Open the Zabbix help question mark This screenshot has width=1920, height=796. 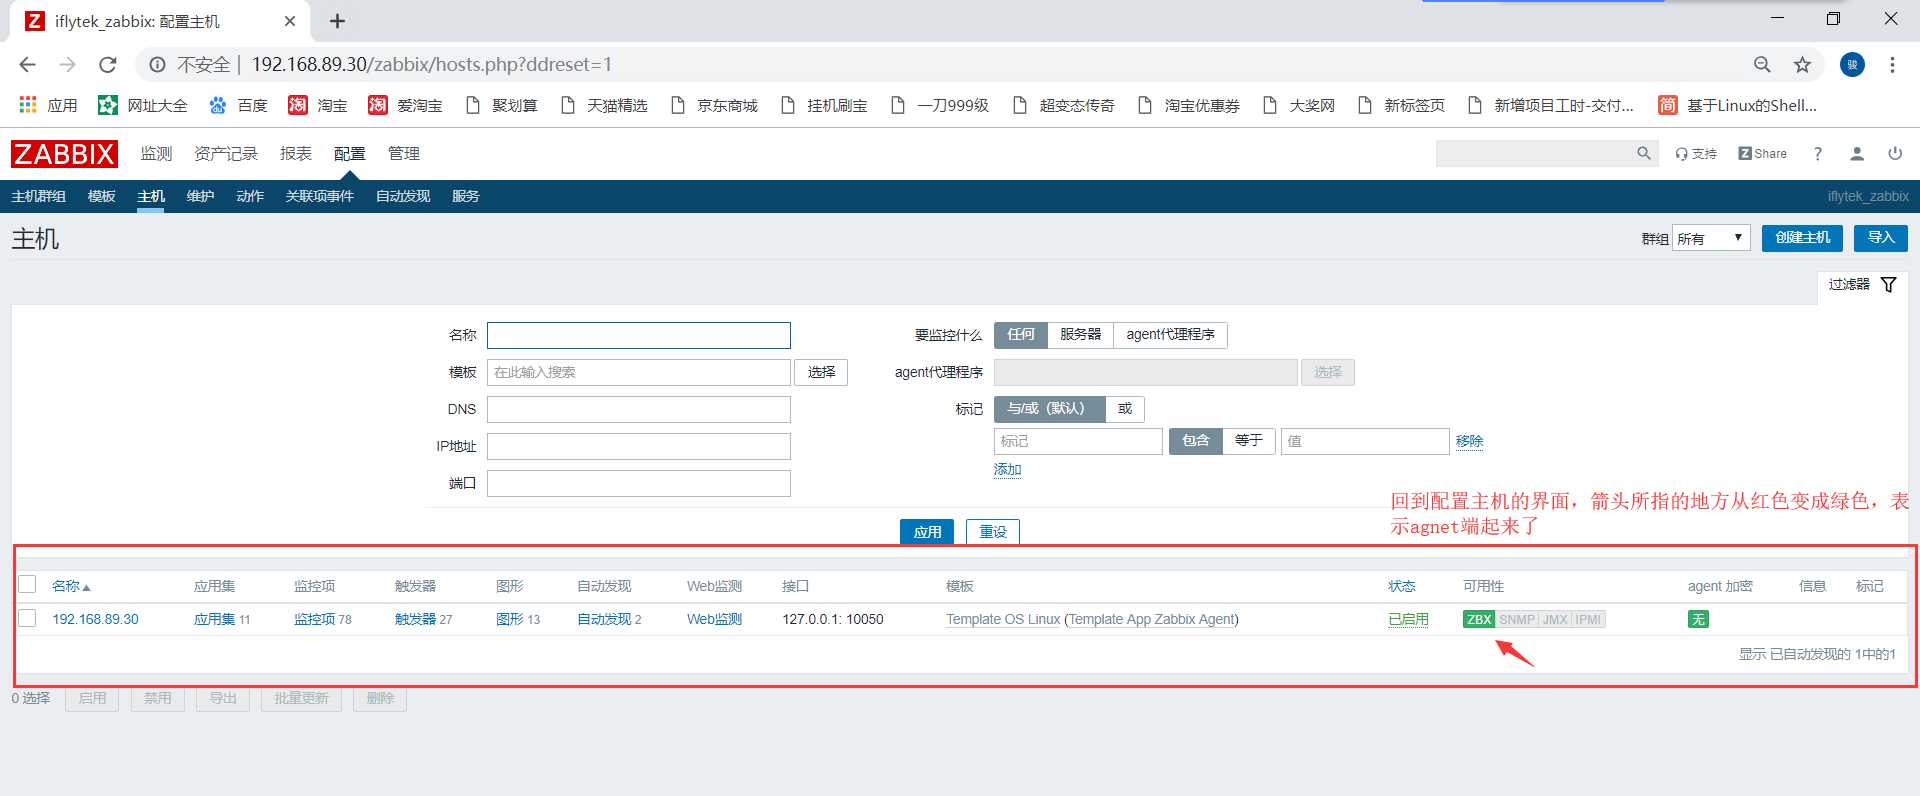click(1818, 154)
